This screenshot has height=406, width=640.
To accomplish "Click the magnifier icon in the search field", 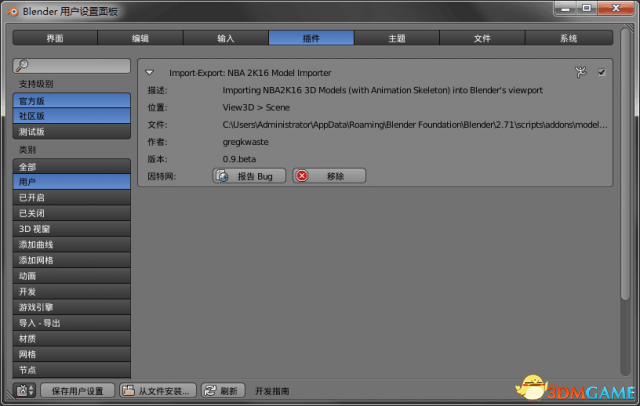I will (22, 65).
